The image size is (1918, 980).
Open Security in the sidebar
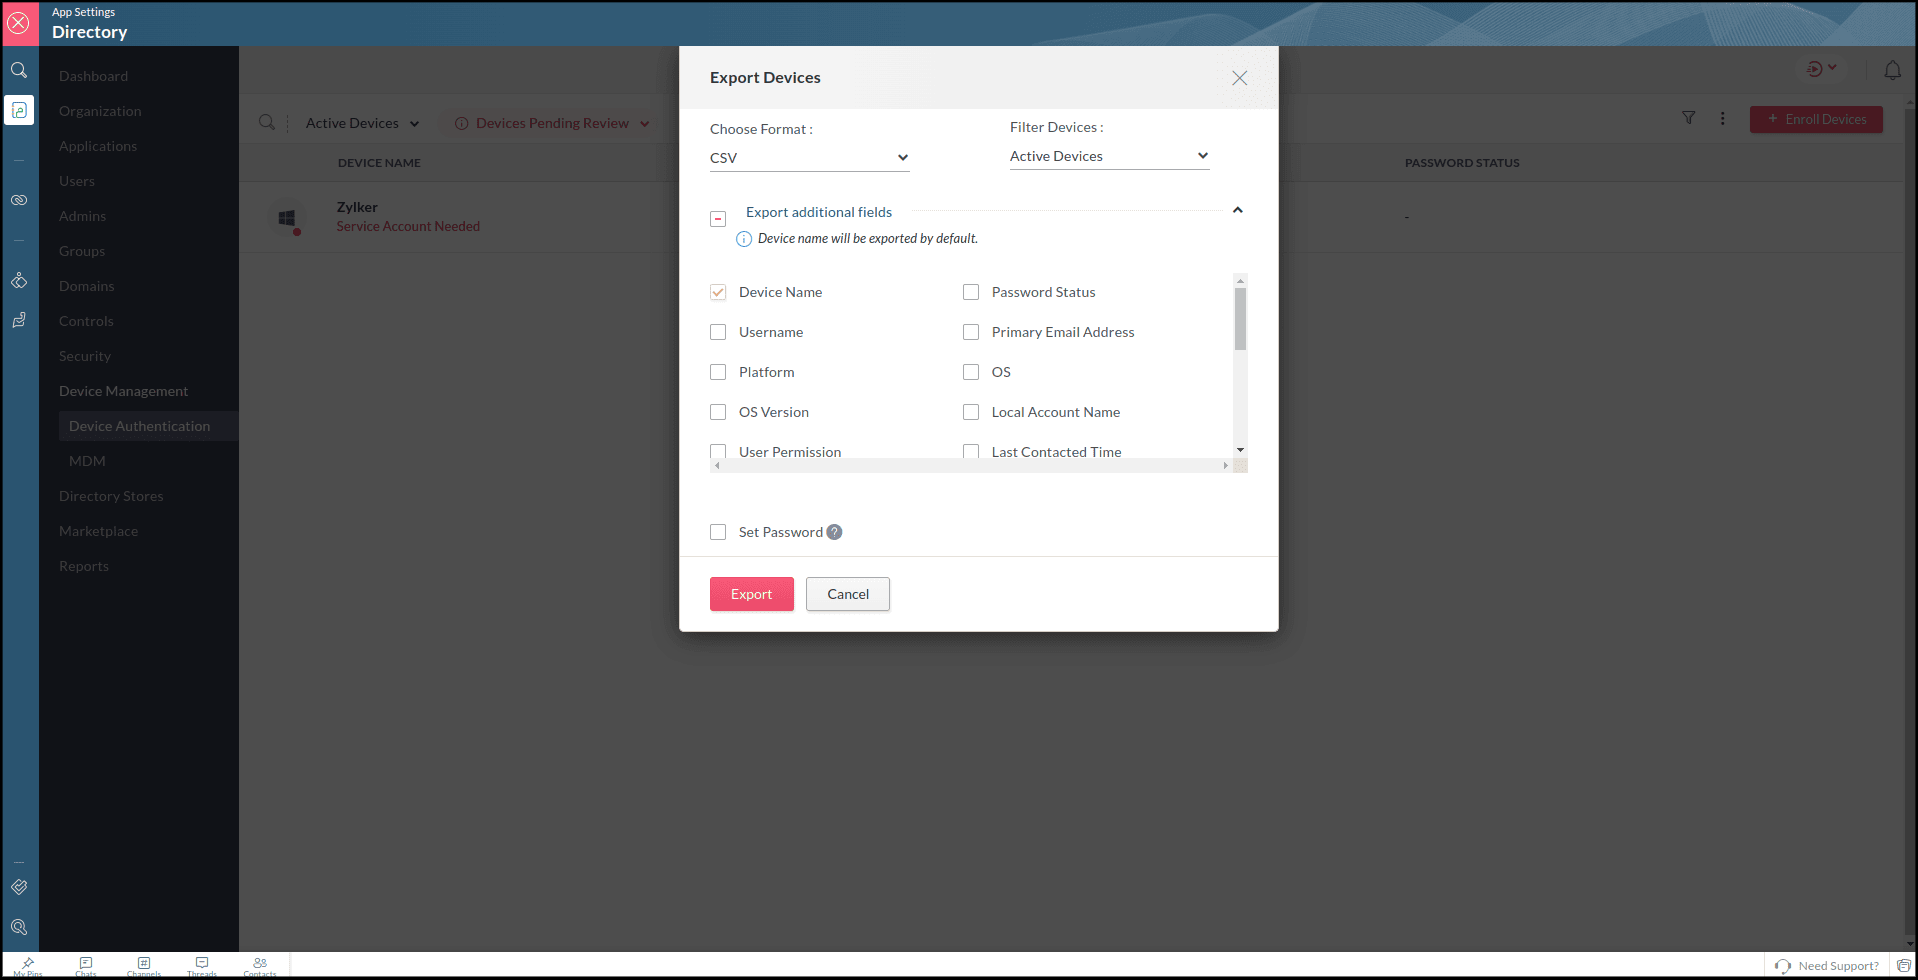point(85,356)
